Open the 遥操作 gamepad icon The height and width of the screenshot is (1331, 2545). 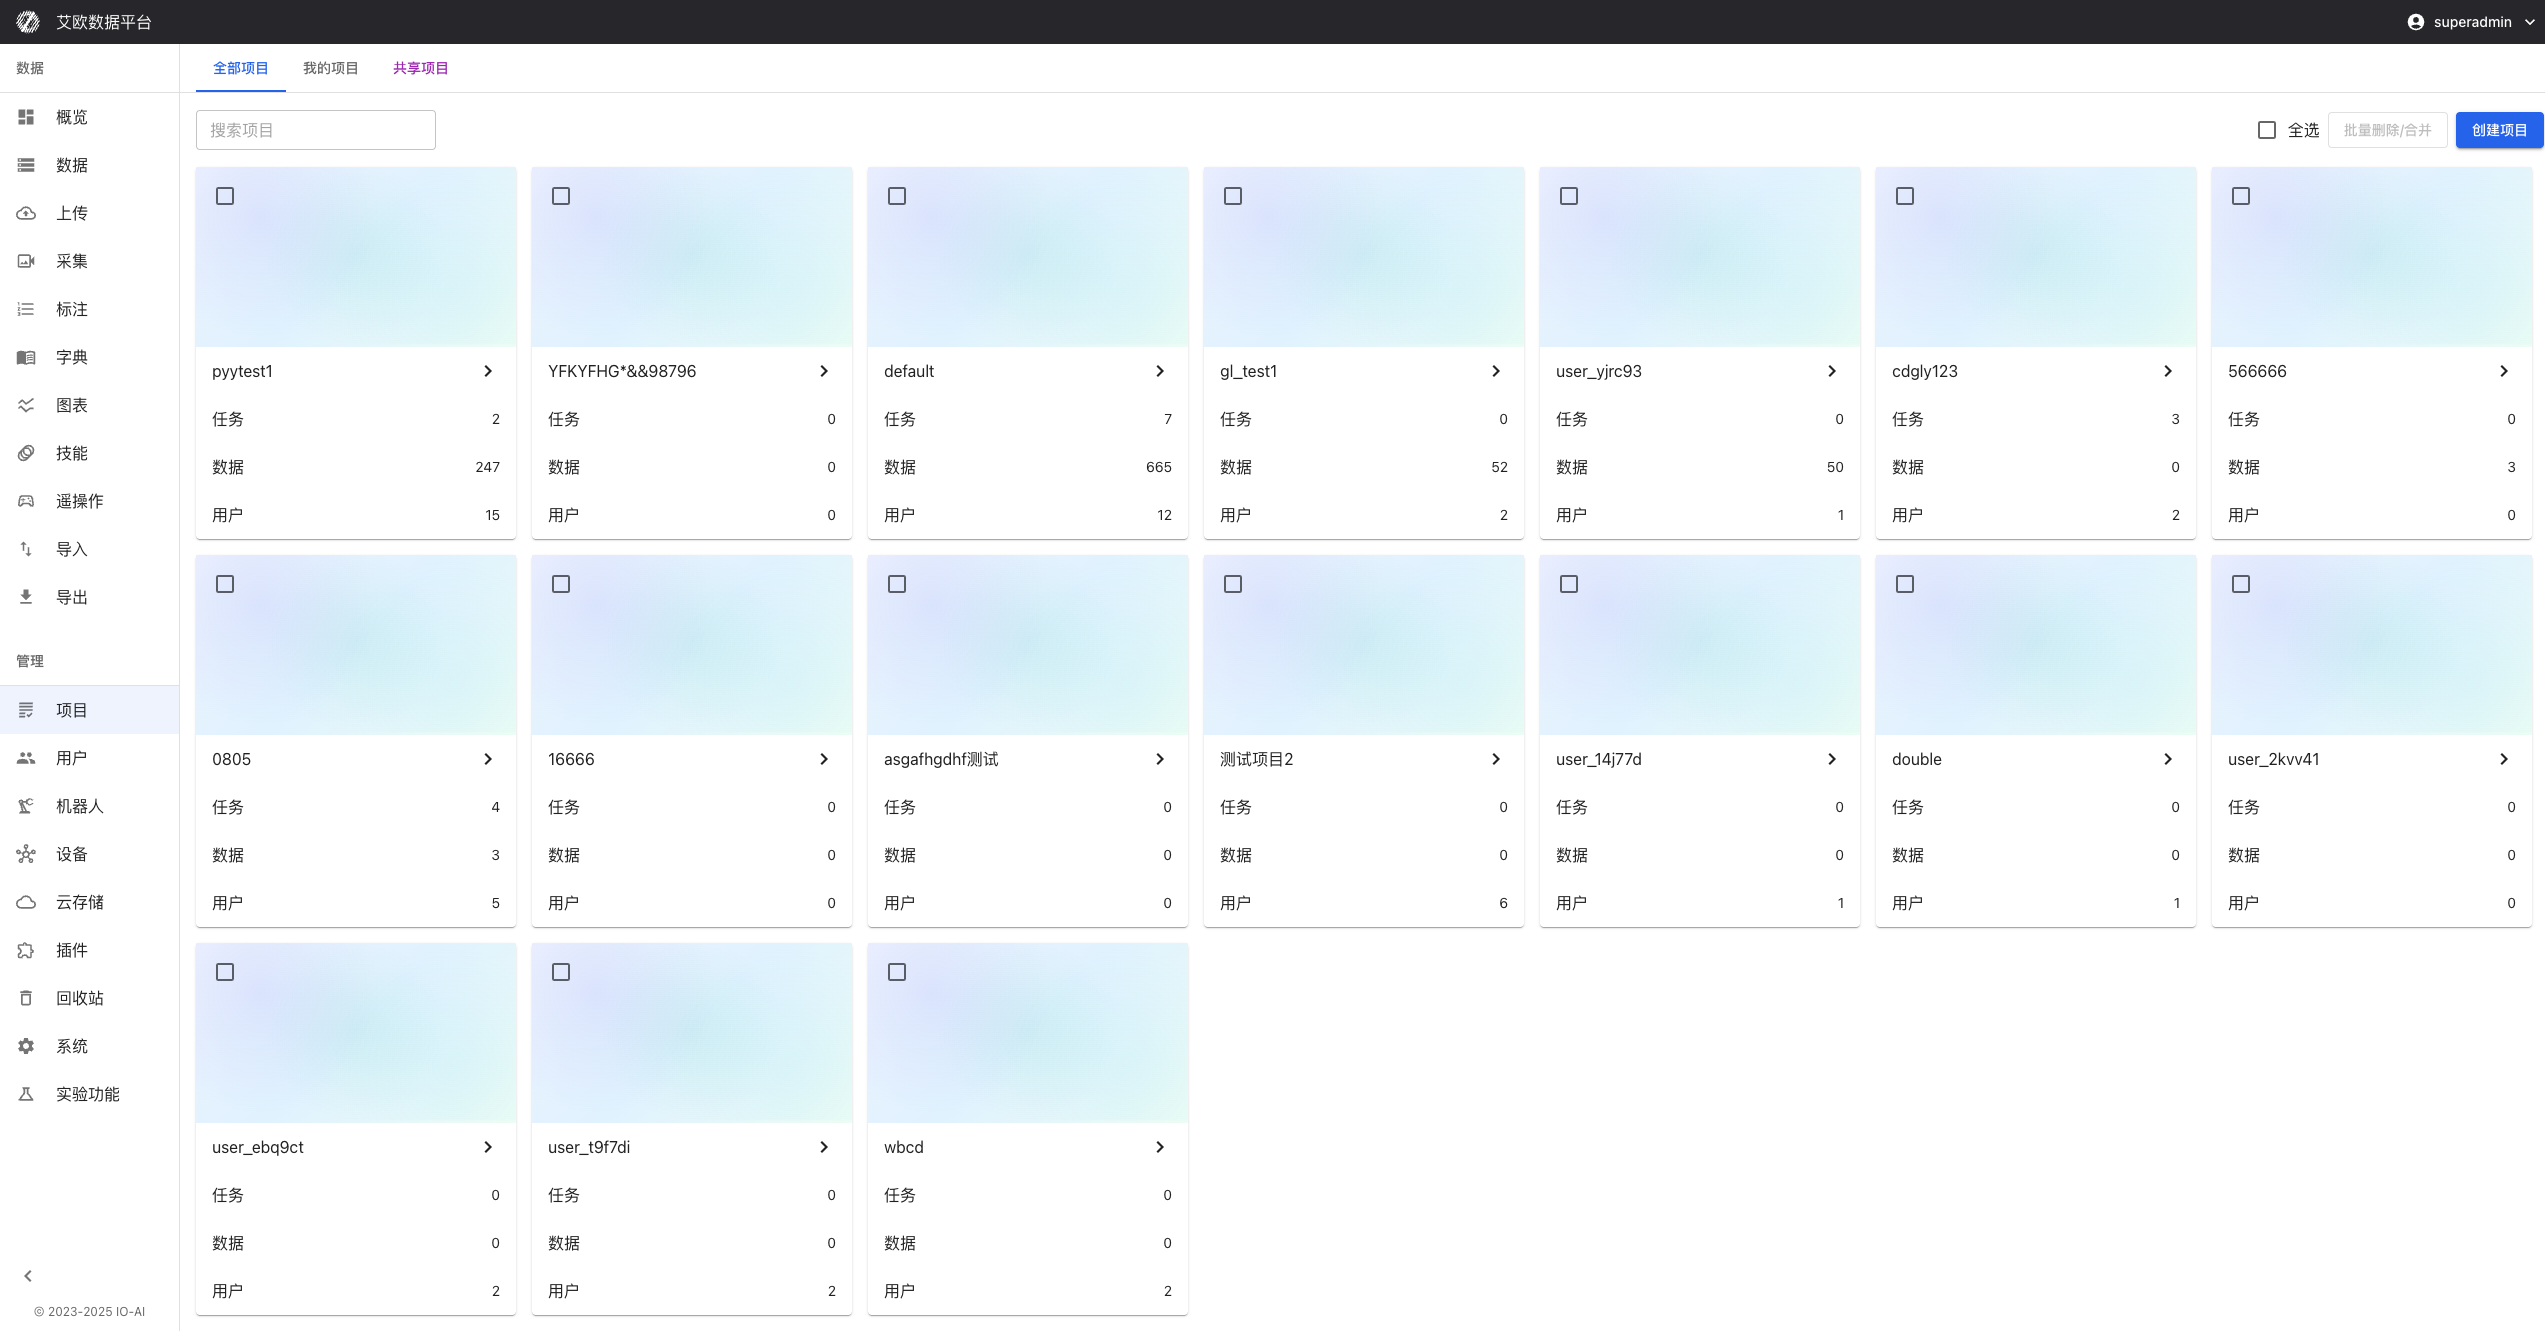tap(26, 501)
